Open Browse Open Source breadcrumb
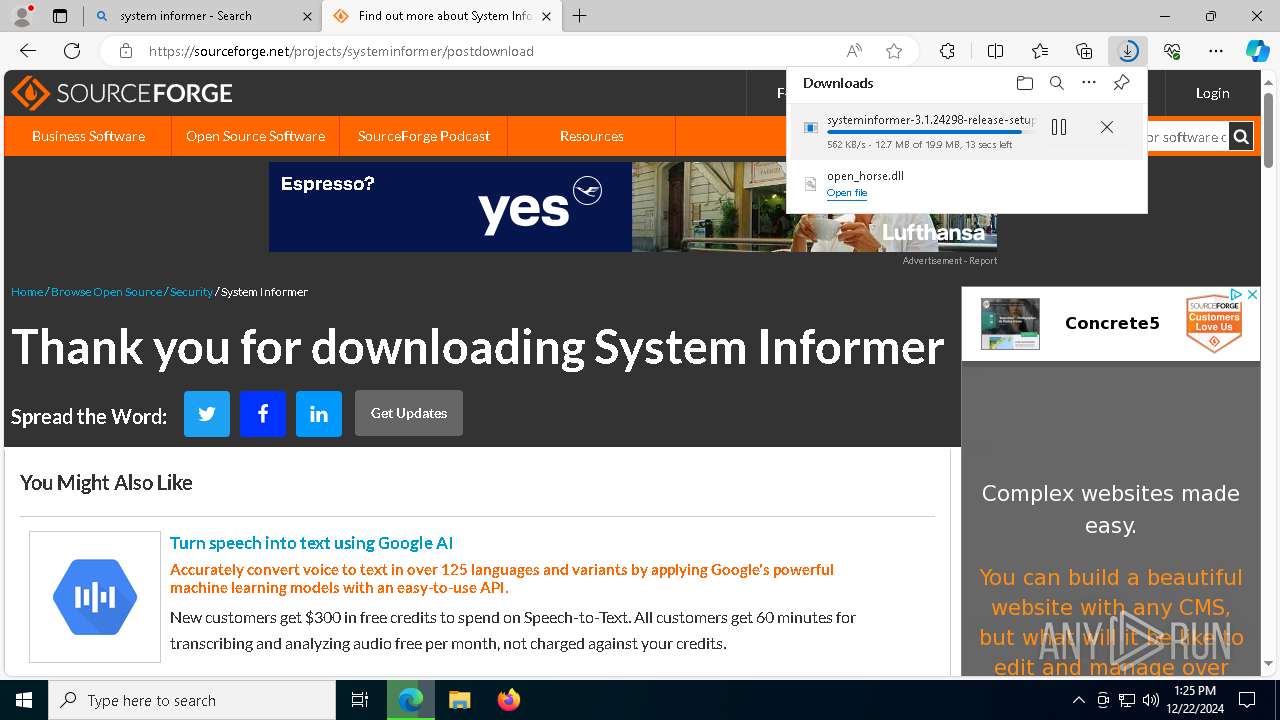This screenshot has height=720, width=1280. click(x=106, y=292)
